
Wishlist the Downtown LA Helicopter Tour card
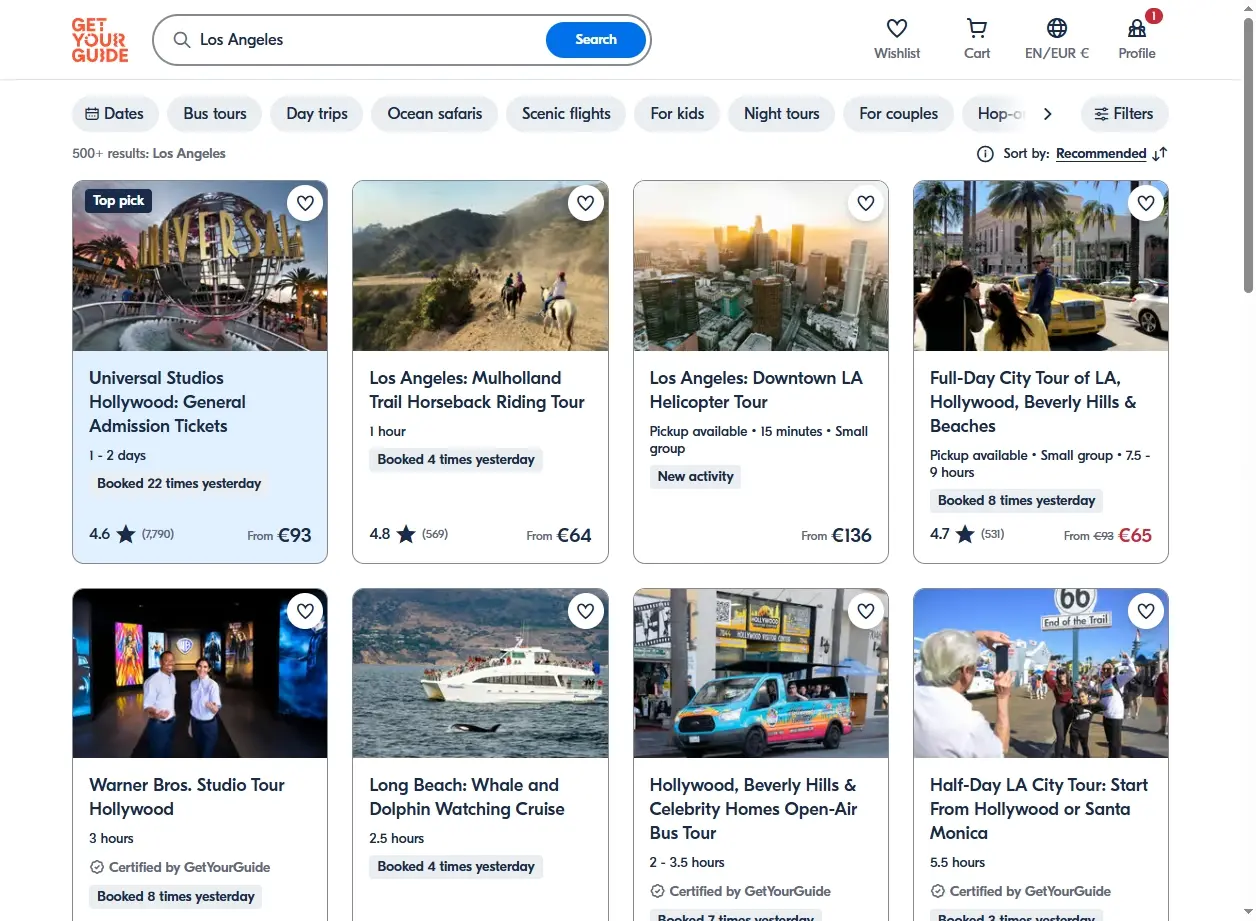click(x=866, y=203)
